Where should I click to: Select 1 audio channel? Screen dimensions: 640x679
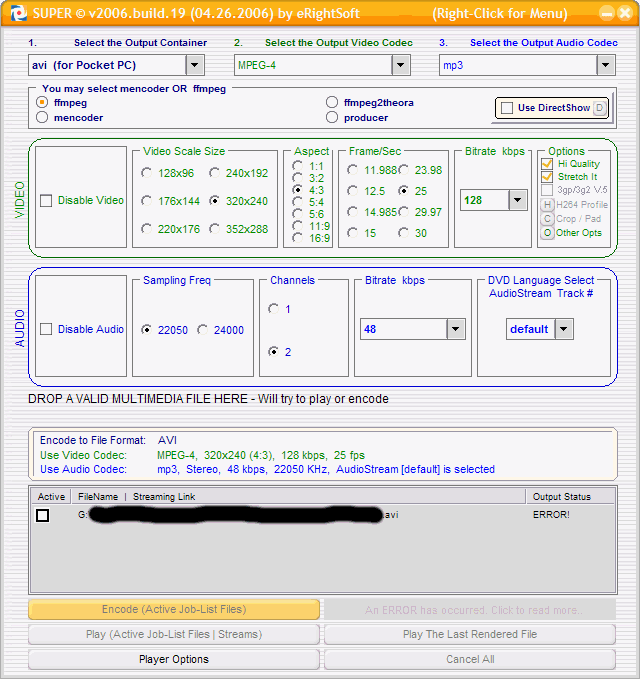pyautogui.click(x=273, y=309)
